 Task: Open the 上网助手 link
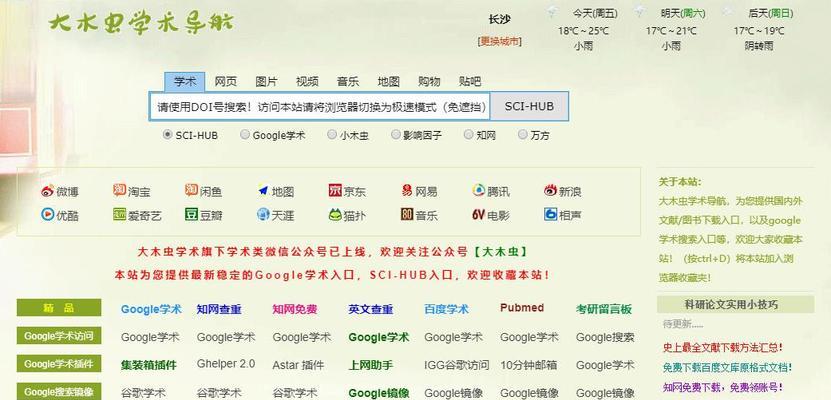click(371, 365)
